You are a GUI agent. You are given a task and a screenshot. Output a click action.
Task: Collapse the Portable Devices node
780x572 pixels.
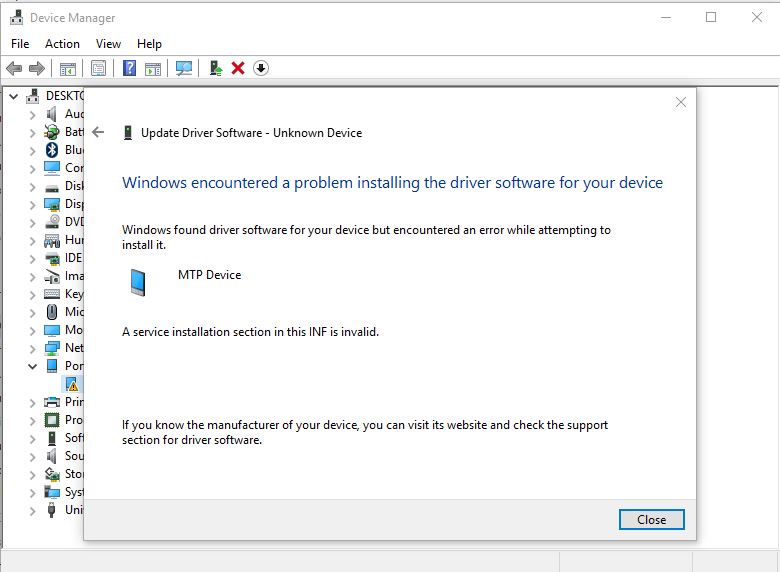(x=32, y=366)
